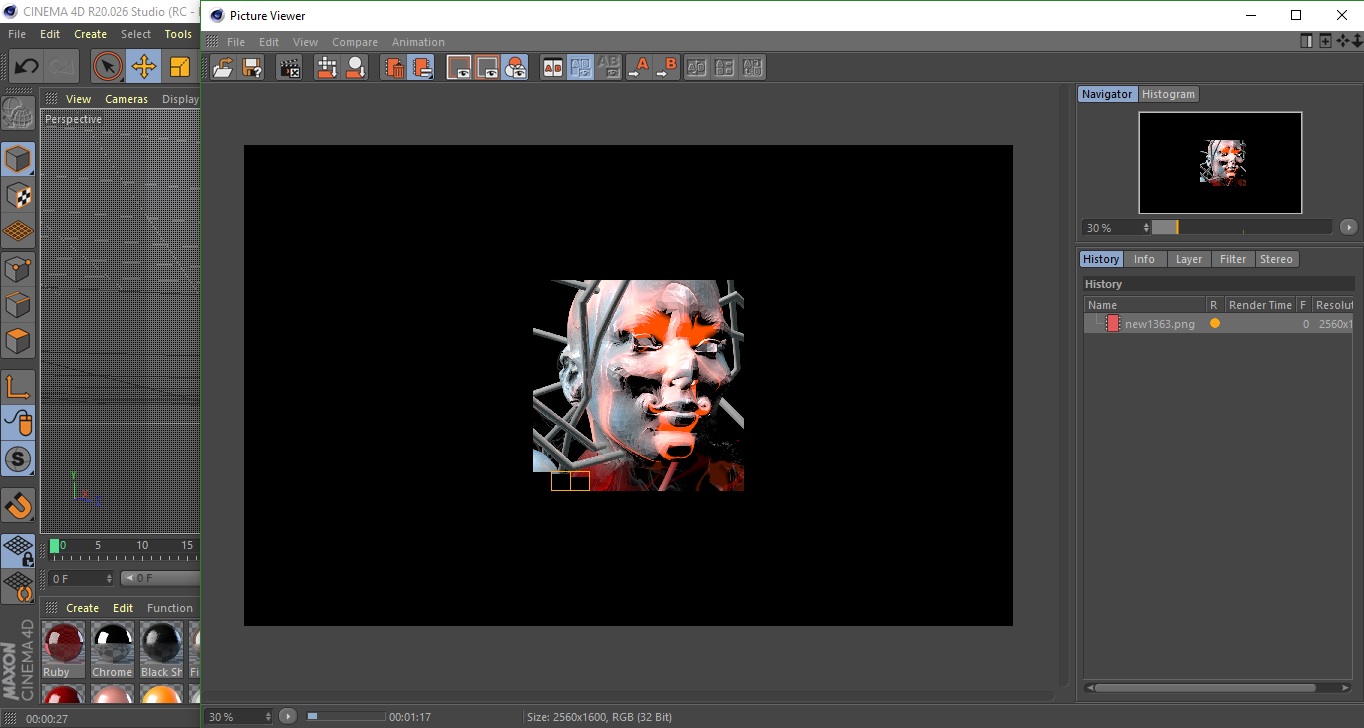
Task: Select the Move tool in Cinema 4D
Action: coord(144,67)
